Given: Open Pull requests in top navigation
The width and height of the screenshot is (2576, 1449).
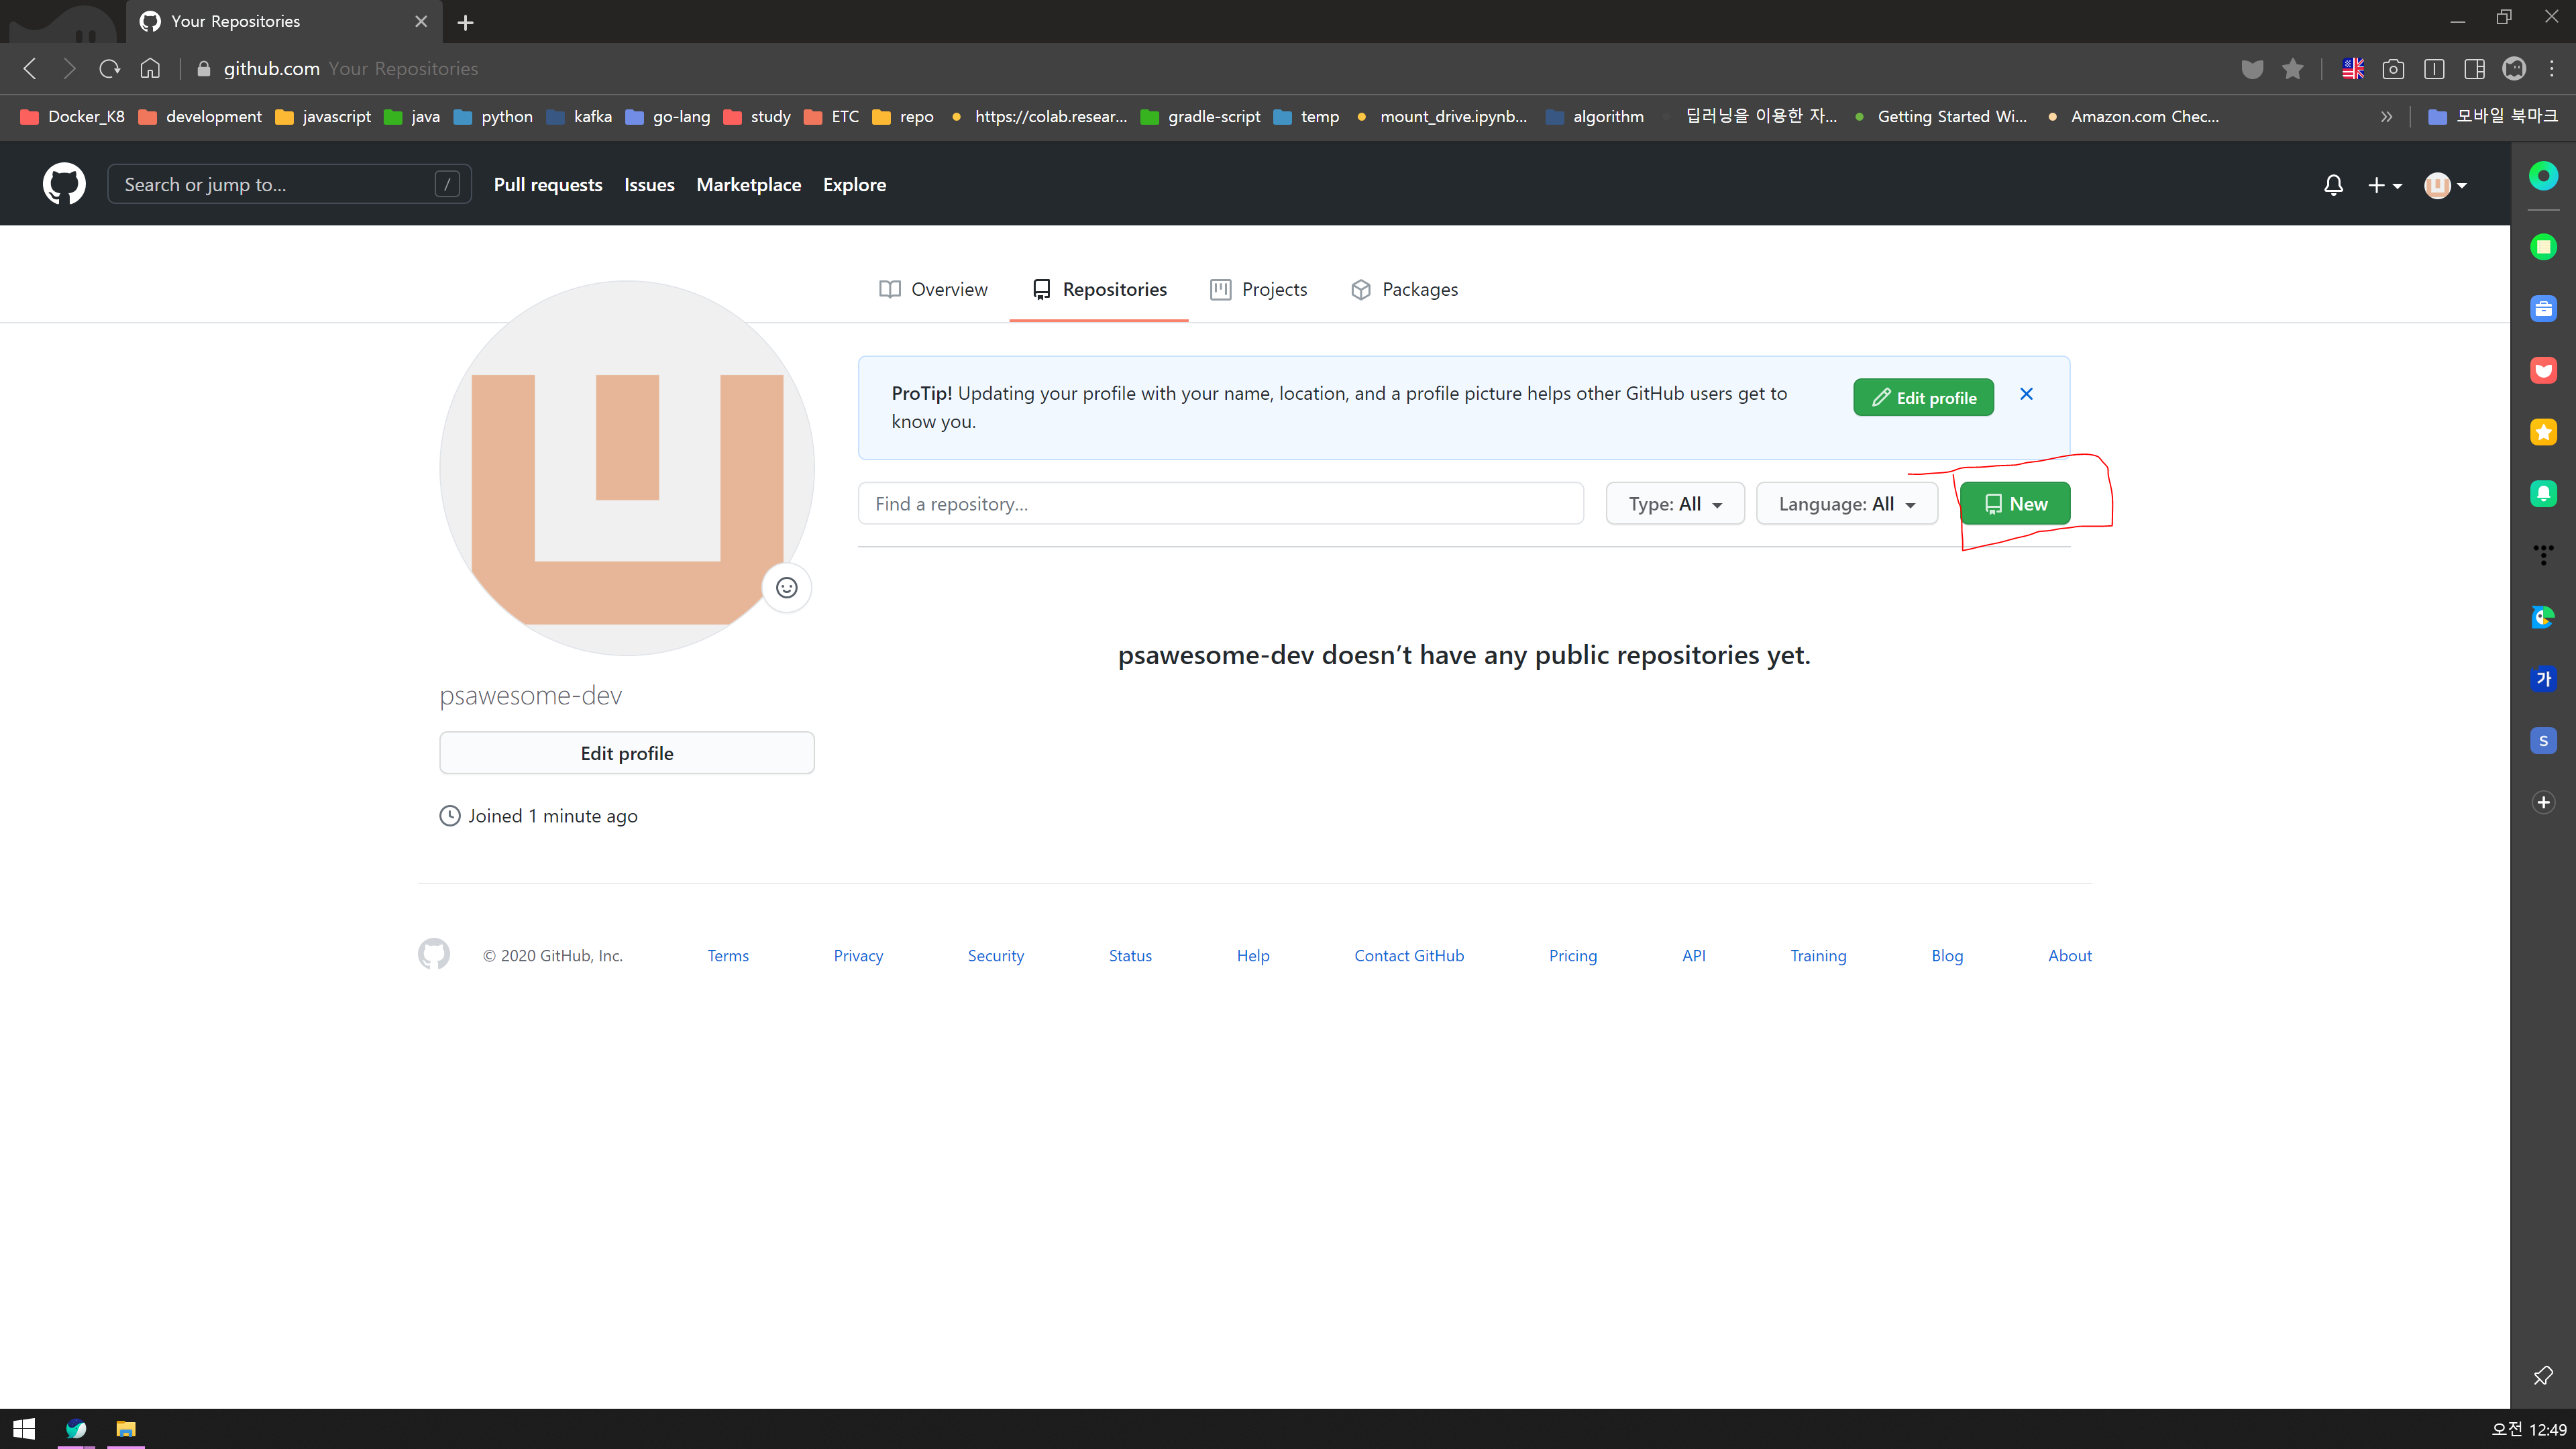Looking at the screenshot, I should pos(547,185).
